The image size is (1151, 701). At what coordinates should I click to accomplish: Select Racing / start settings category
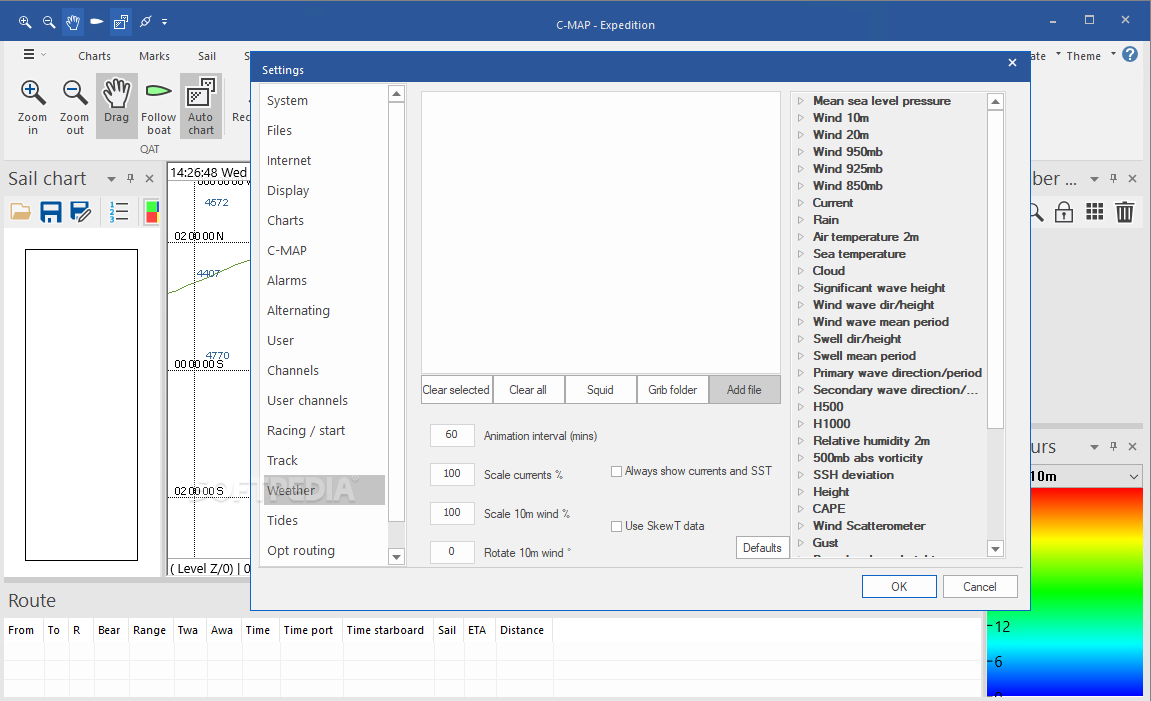(324, 431)
